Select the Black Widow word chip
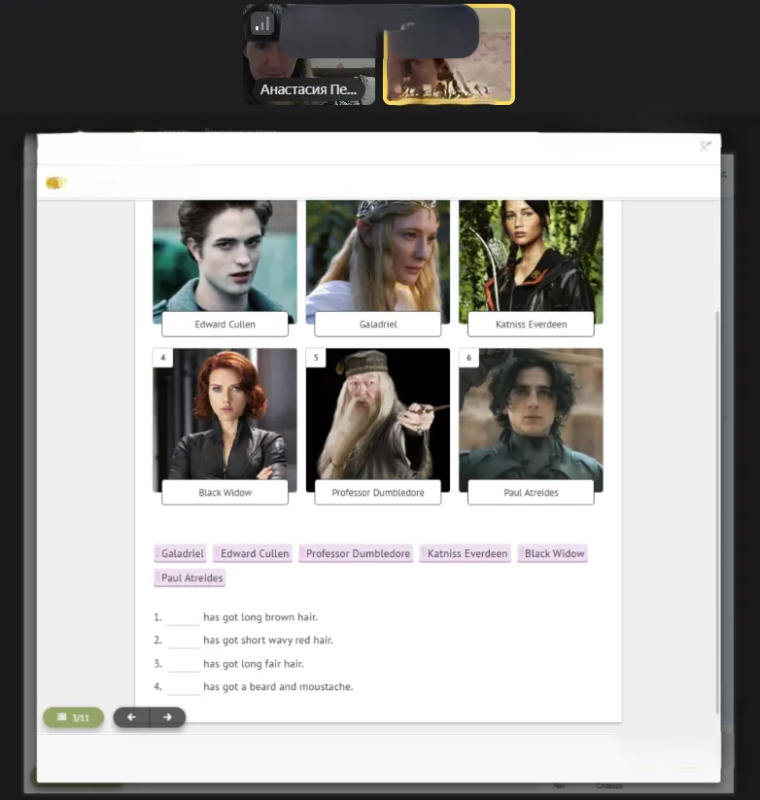 point(552,554)
